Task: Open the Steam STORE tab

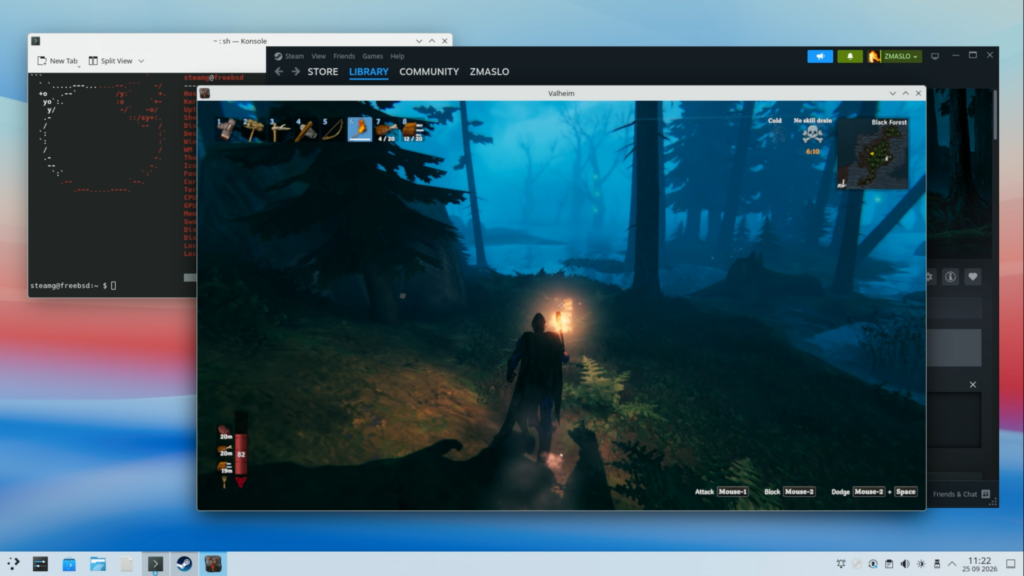Action: click(323, 72)
